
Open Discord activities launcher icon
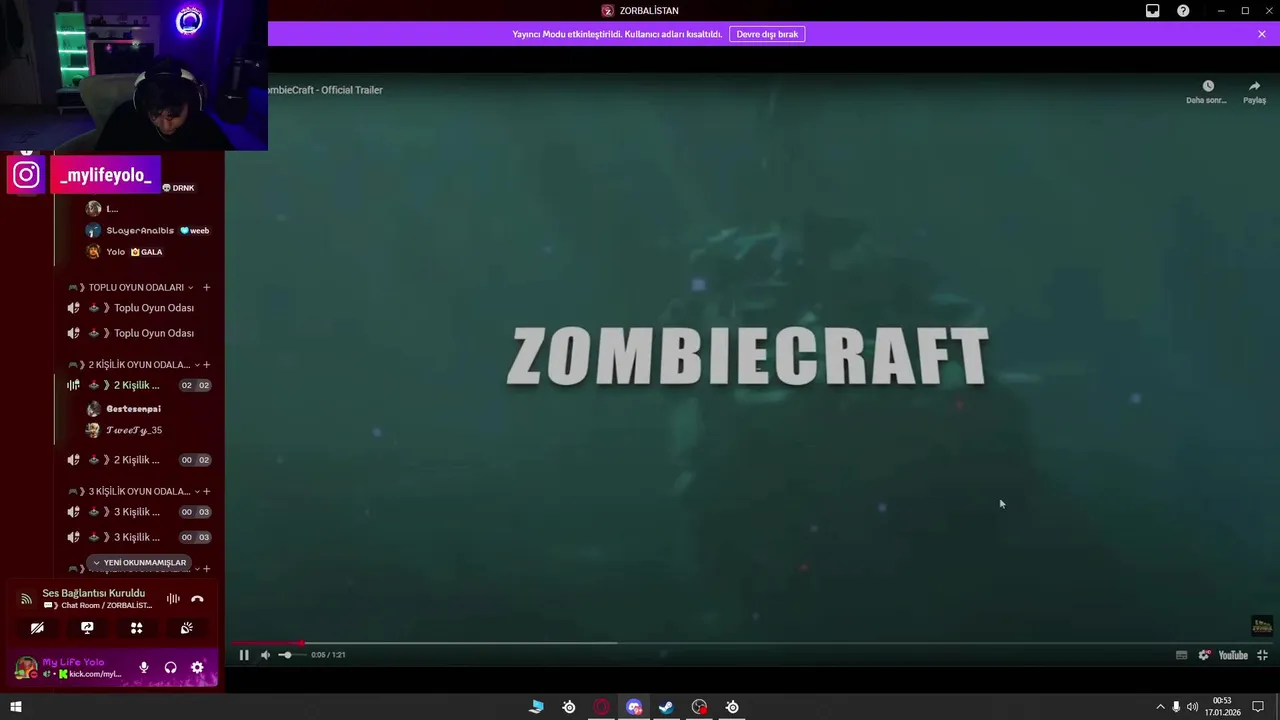coord(137,628)
